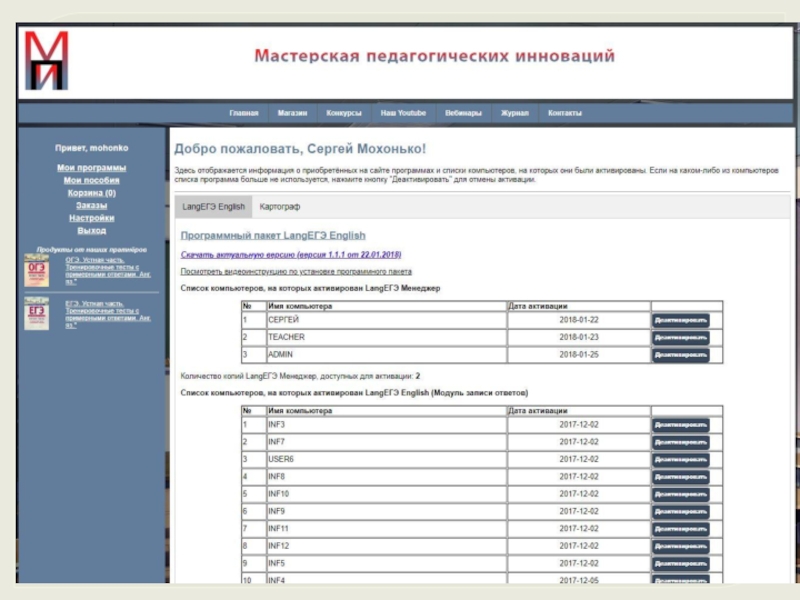Open Мои программы sidebar link
The height and width of the screenshot is (600, 800).
tap(91, 168)
